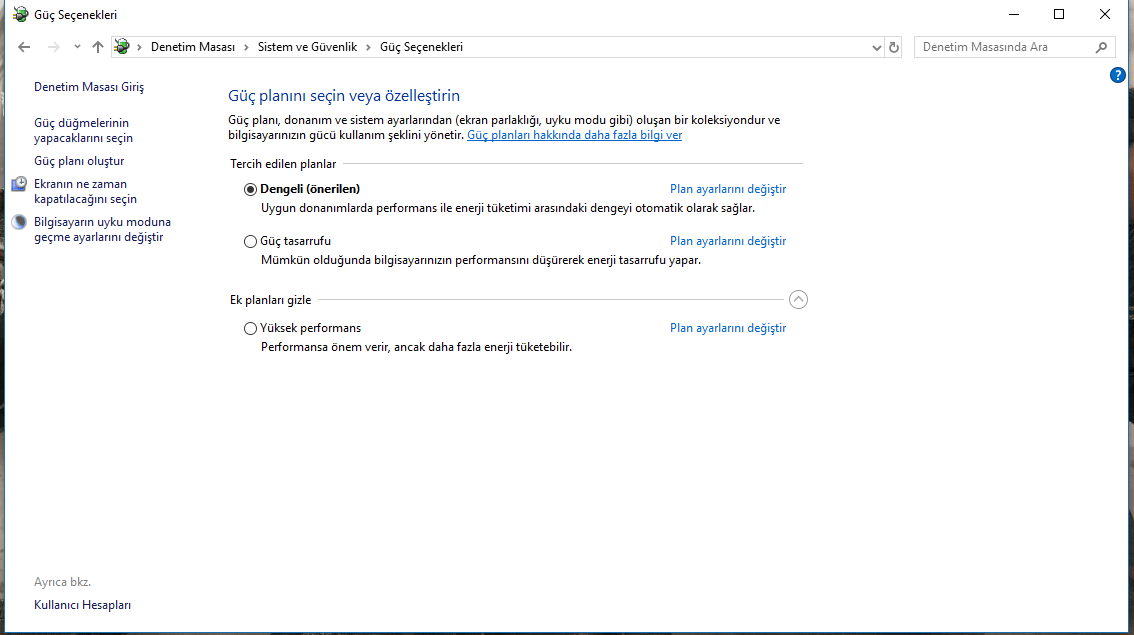Select the Dengeli (önerilen) power plan

pyautogui.click(x=250, y=189)
